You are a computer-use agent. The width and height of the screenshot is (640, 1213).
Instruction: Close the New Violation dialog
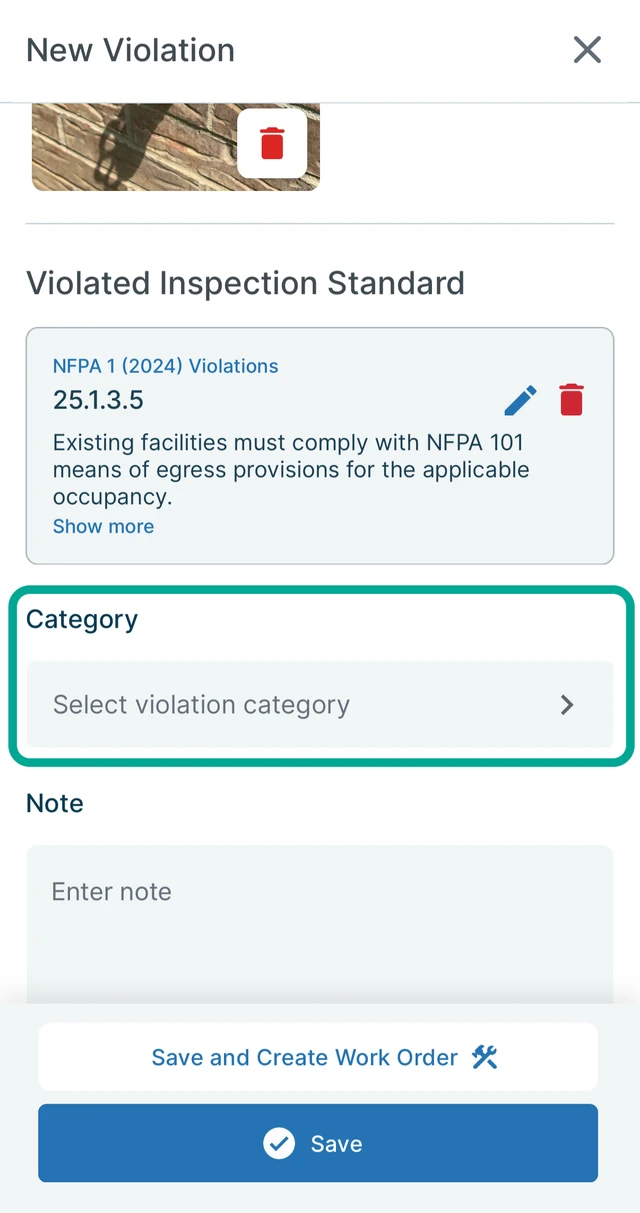[587, 50]
